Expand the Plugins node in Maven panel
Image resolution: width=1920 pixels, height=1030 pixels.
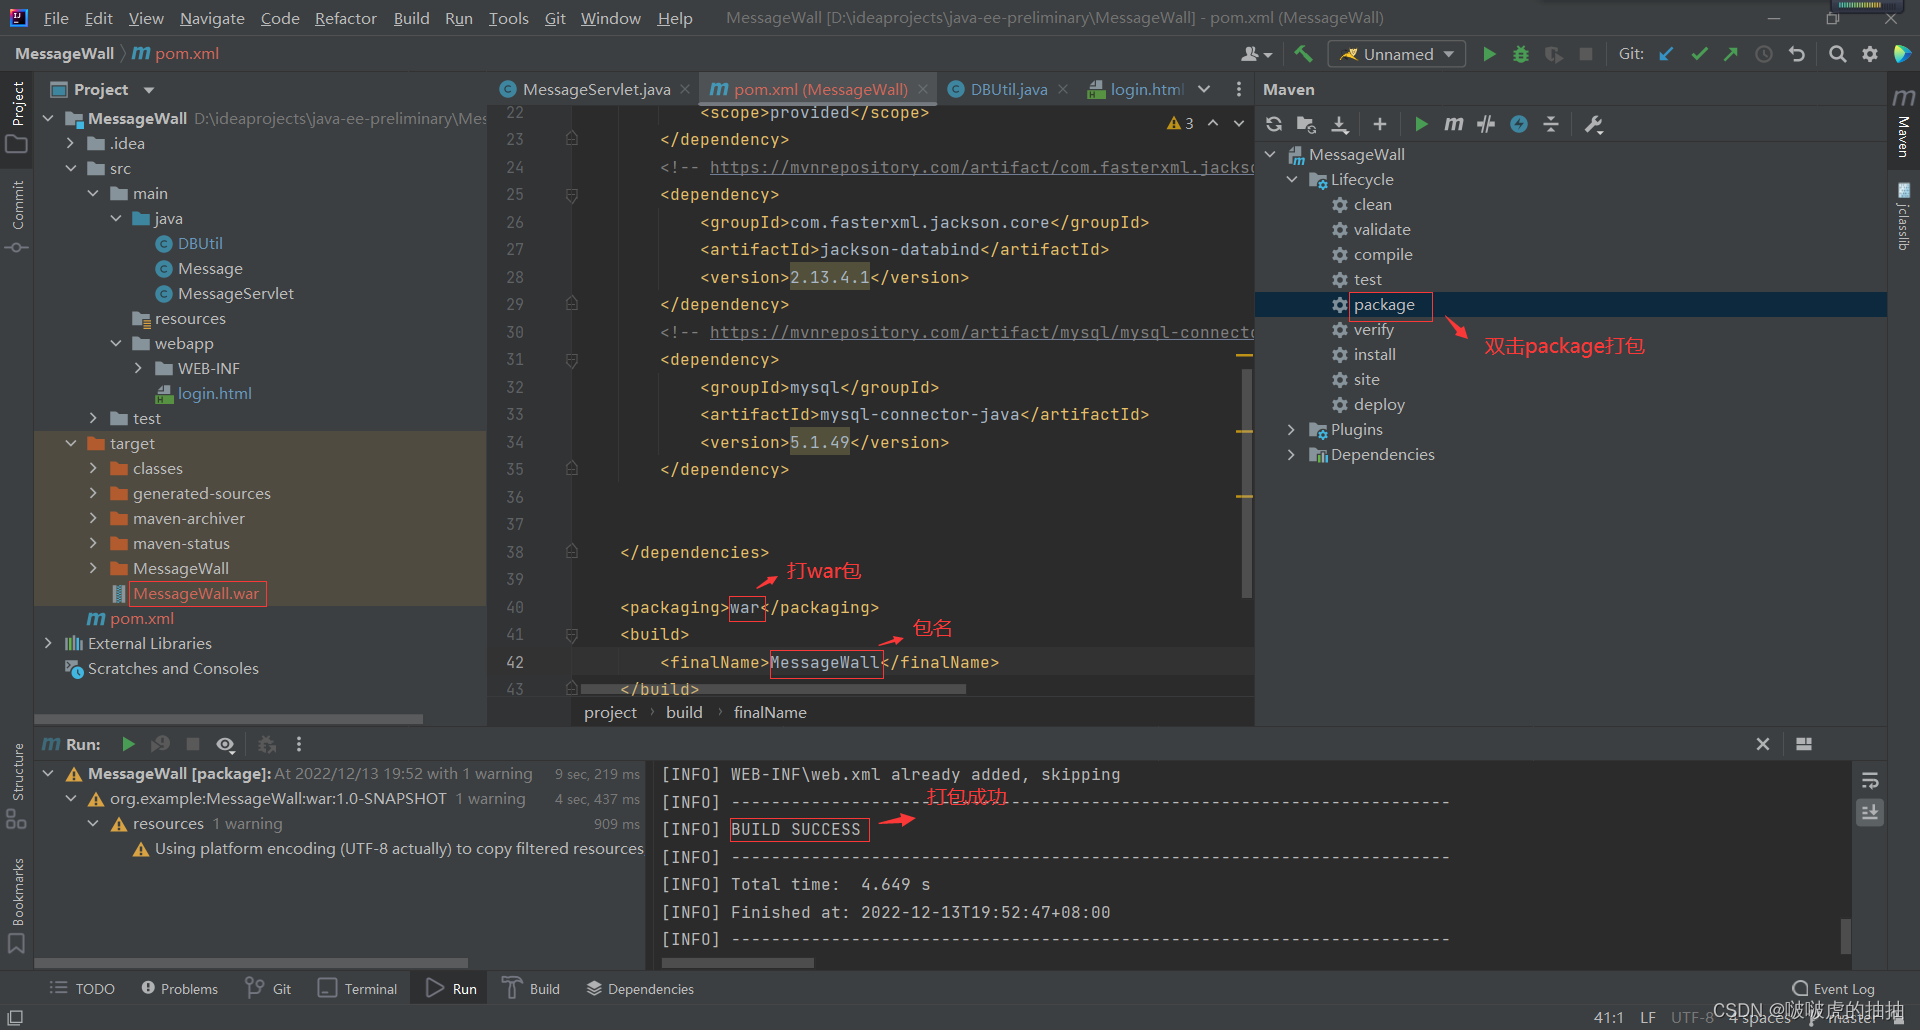pos(1291,429)
